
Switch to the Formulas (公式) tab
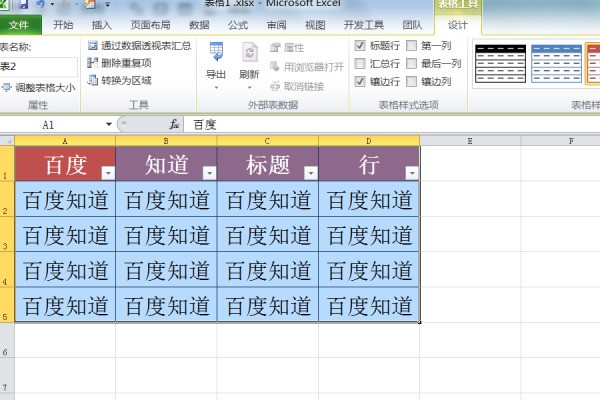[238, 25]
